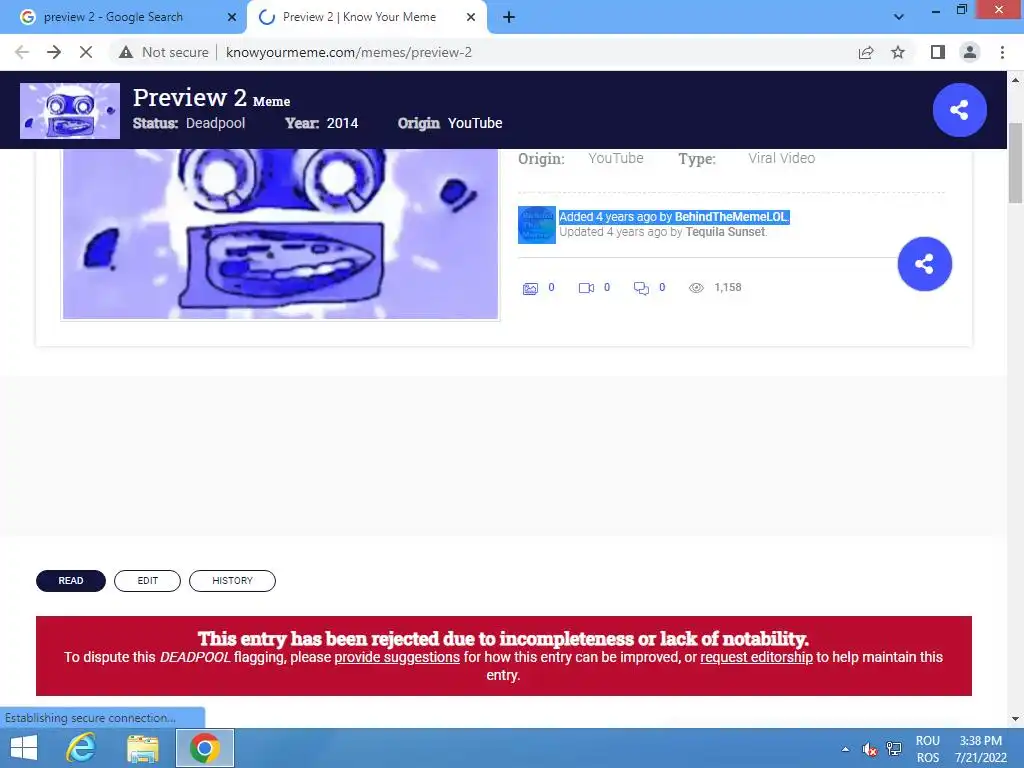Click the 1,158 views count
This screenshot has width=1024, height=768.
click(x=728, y=287)
